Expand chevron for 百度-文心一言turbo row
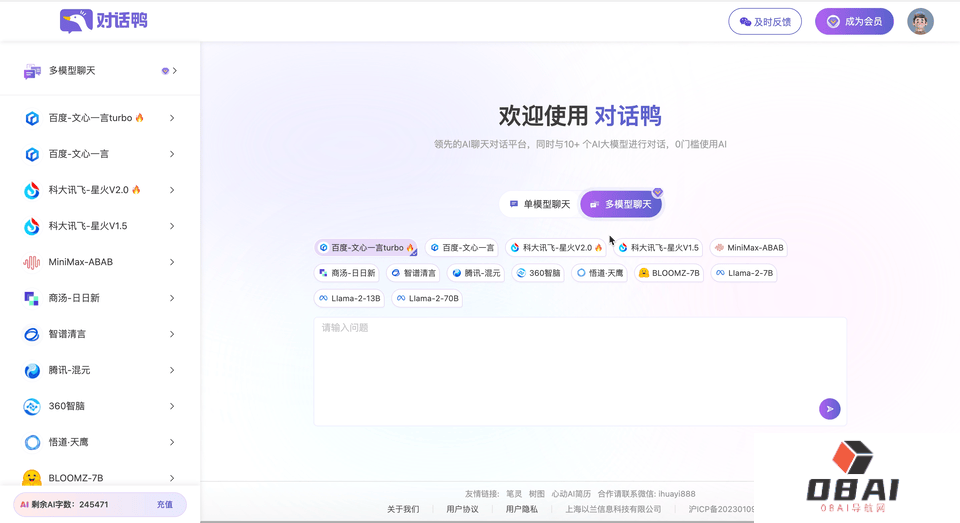 [172, 118]
